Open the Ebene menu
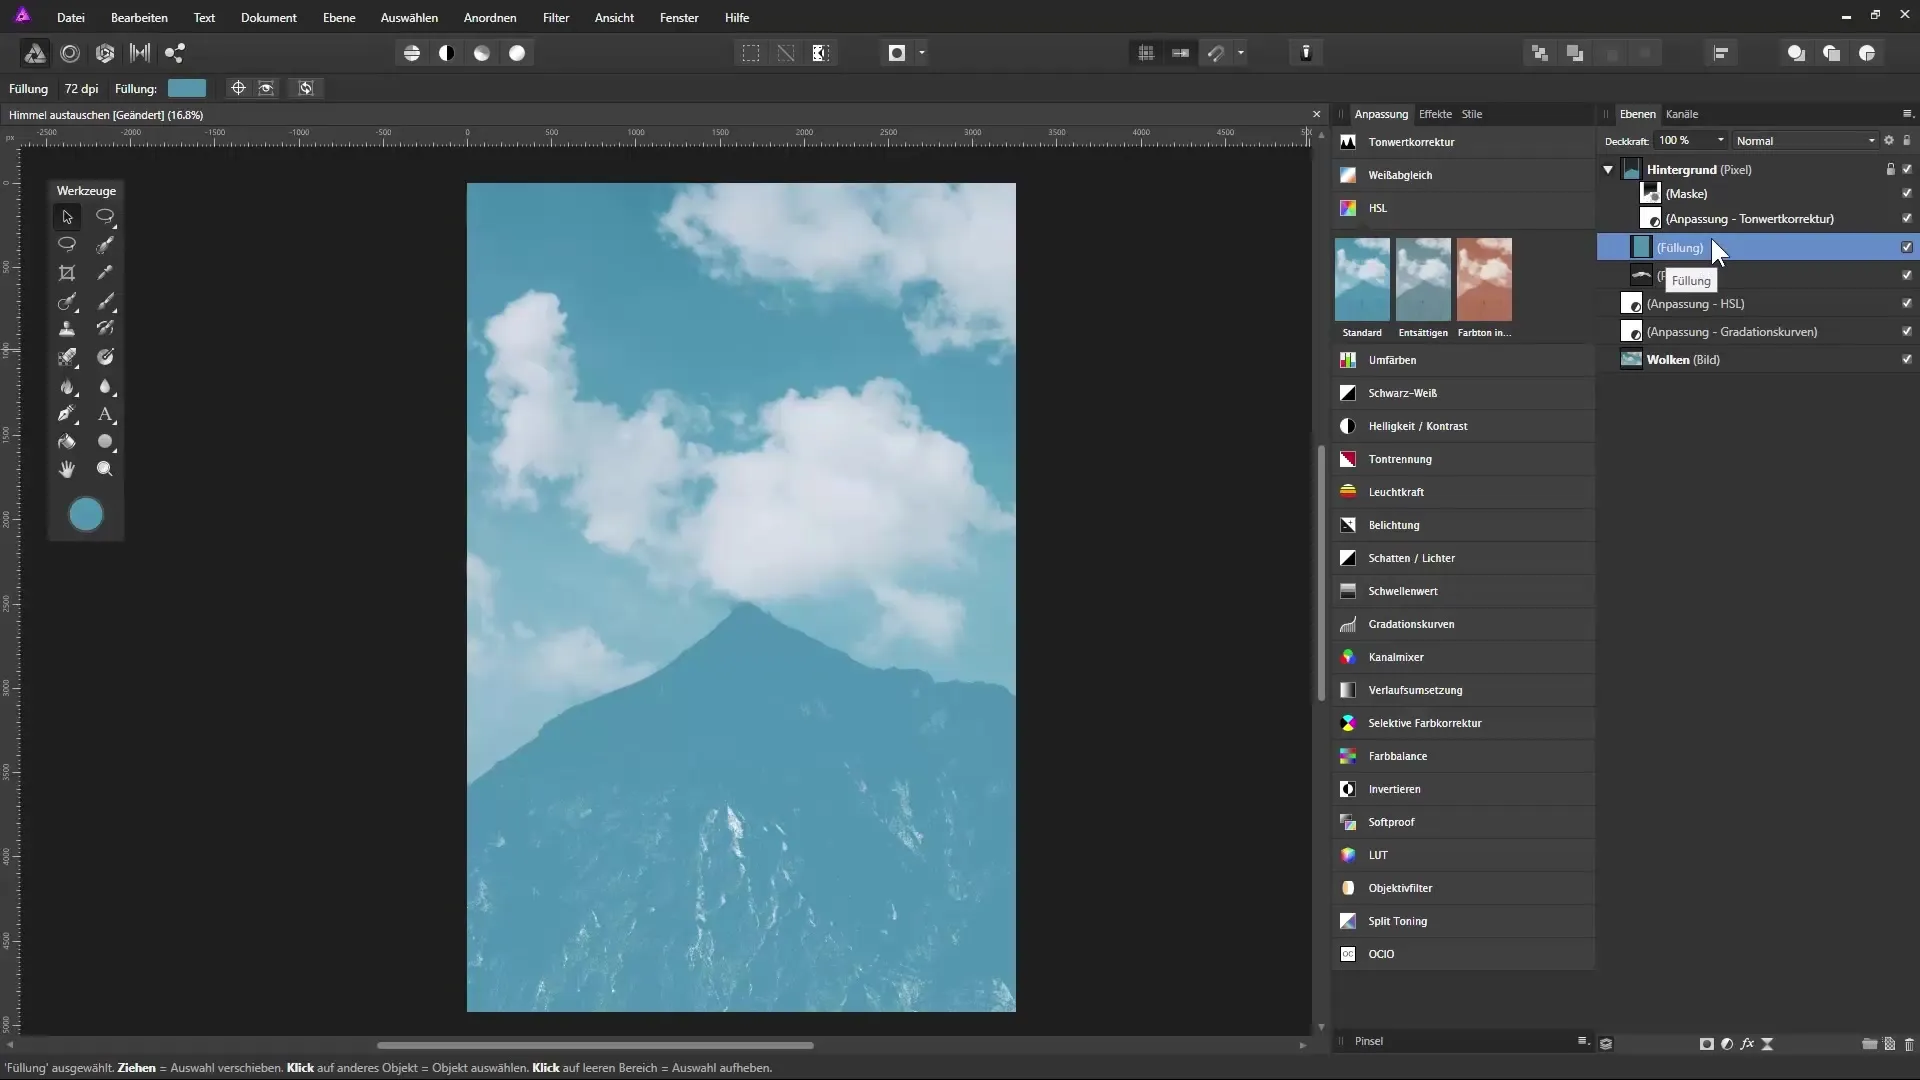This screenshot has width=1920, height=1080. [339, 18]
